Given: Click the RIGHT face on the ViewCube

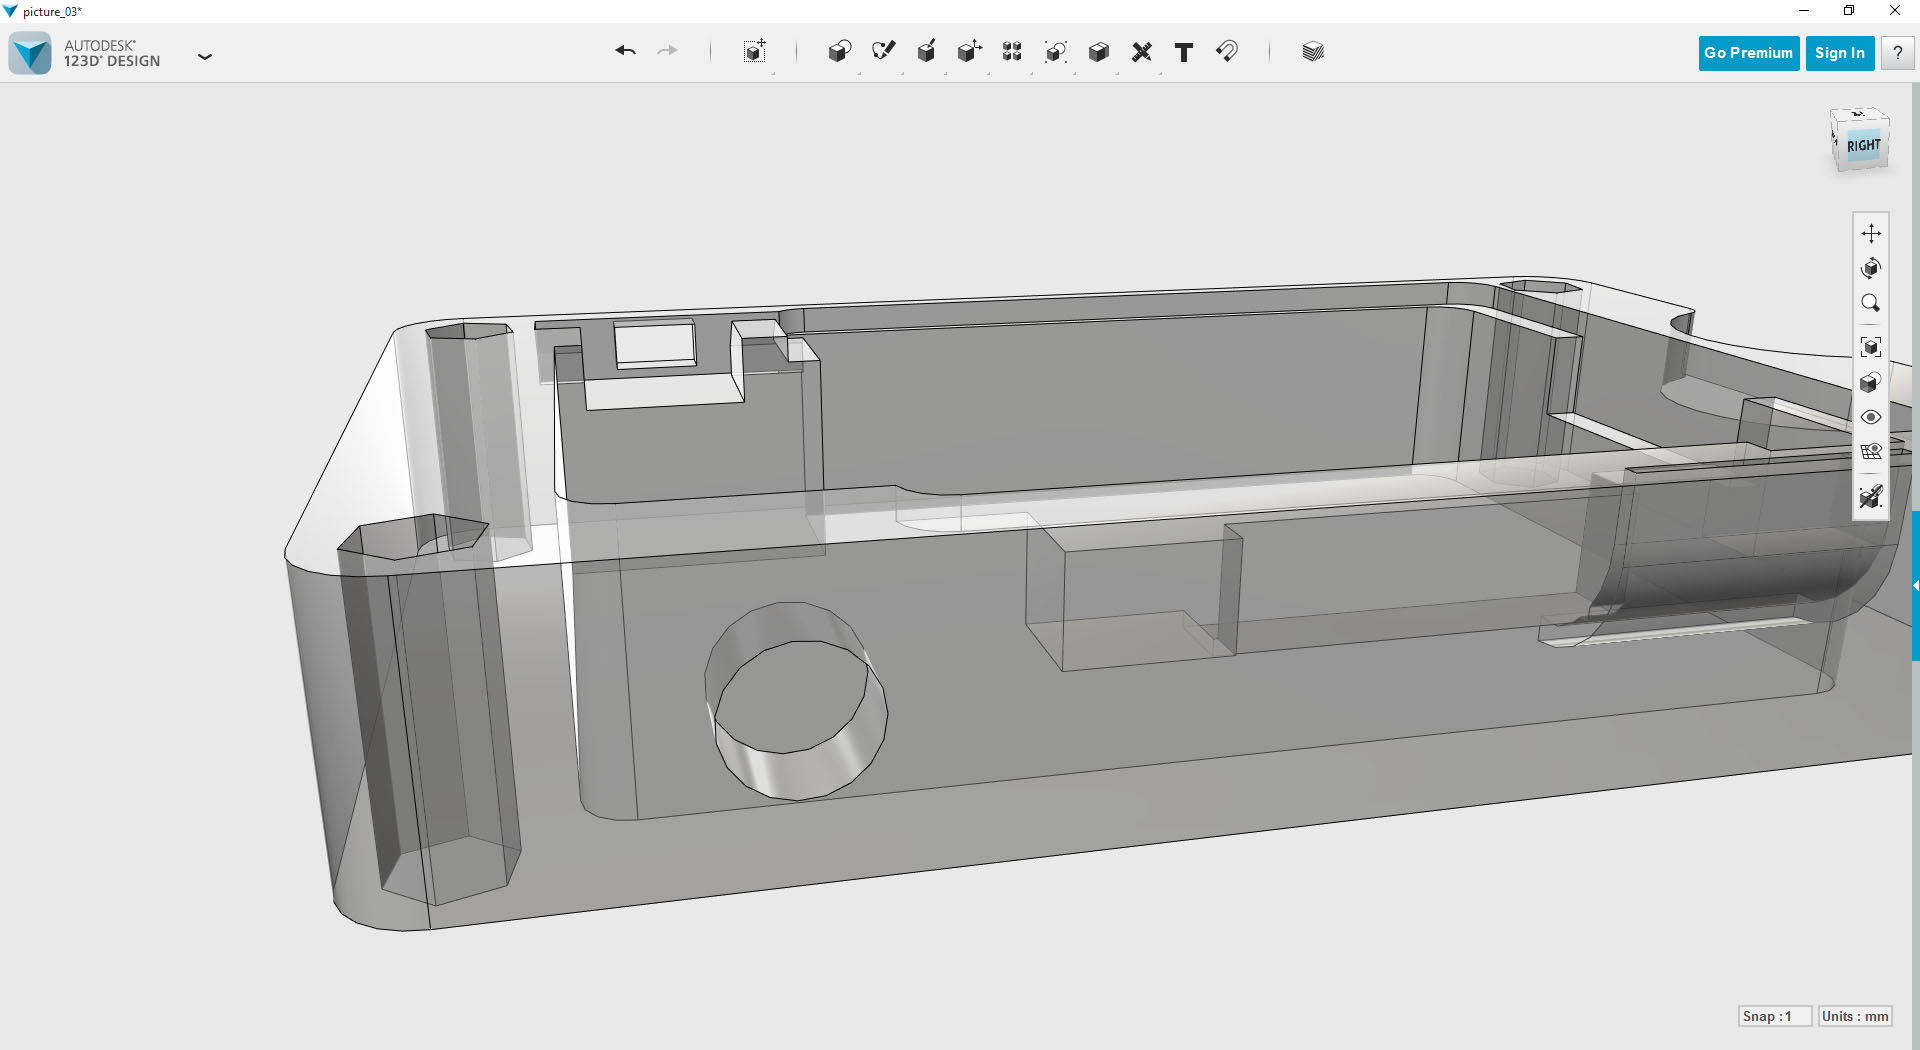Looking at the screenshot, I should click(1862, 144).
